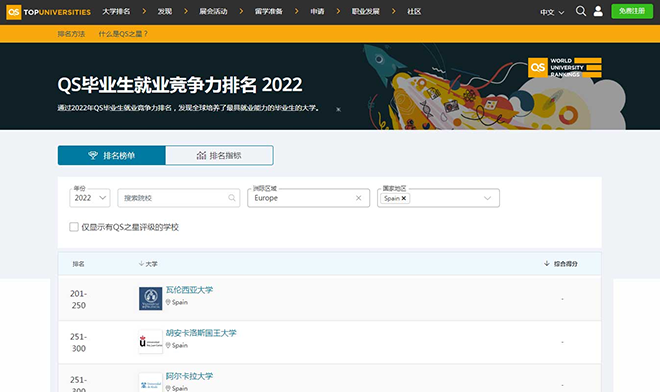Click the QS World University Rankings badge
Screen dimensions: 660x392
564,67
